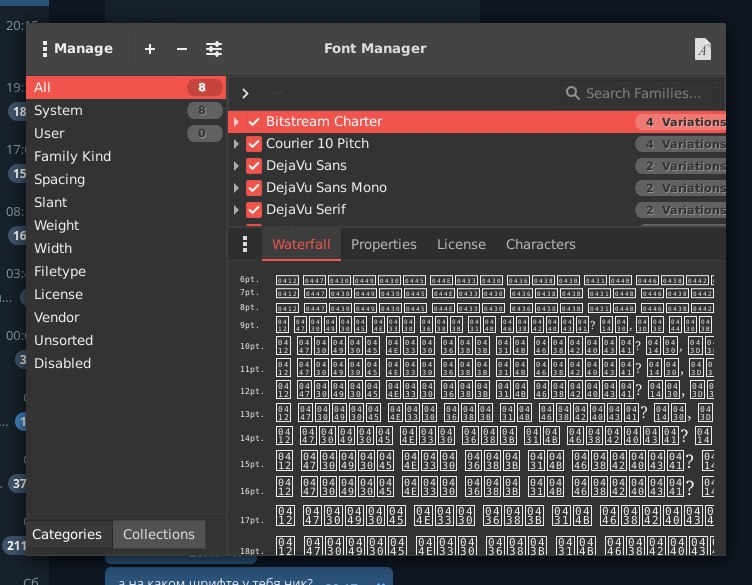The image size is (752, 585).
Task: Expand Bitstream Charter variations
Action: 236,122
